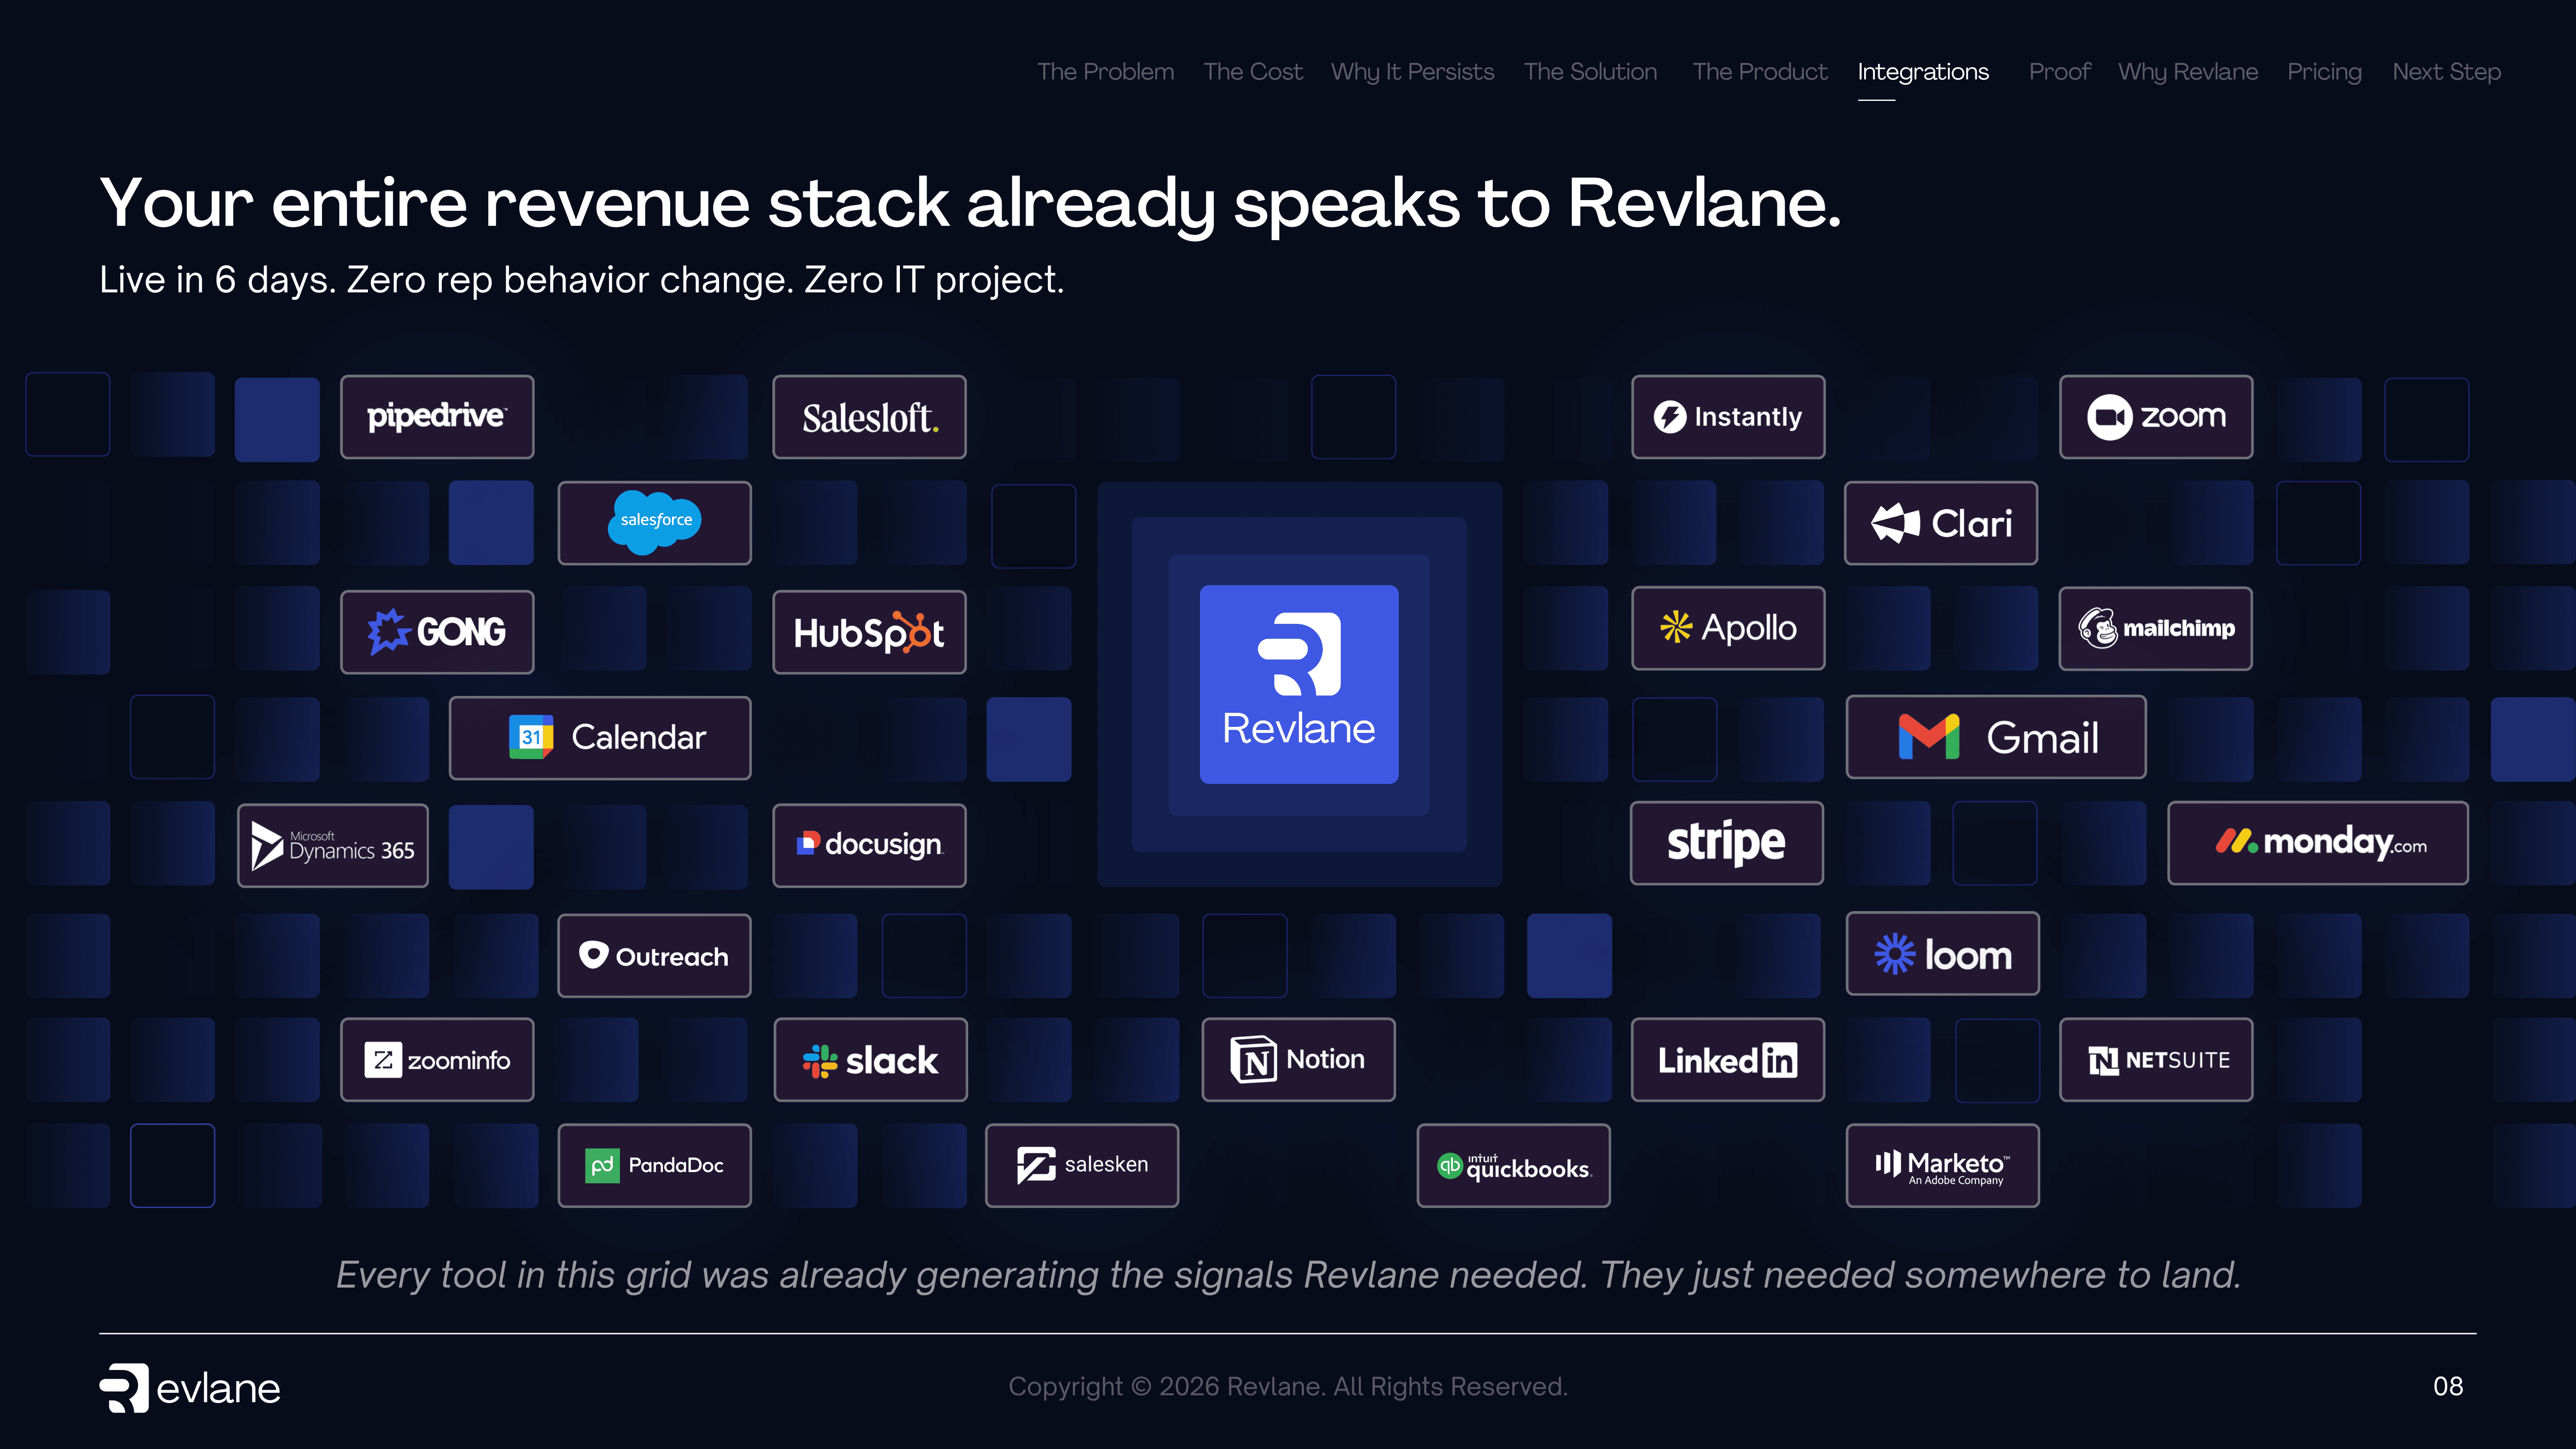Image resolution: width=2576 pixels, height=1449 pixels.
Task: Go to The Problem section
Action: point(1106,72)
